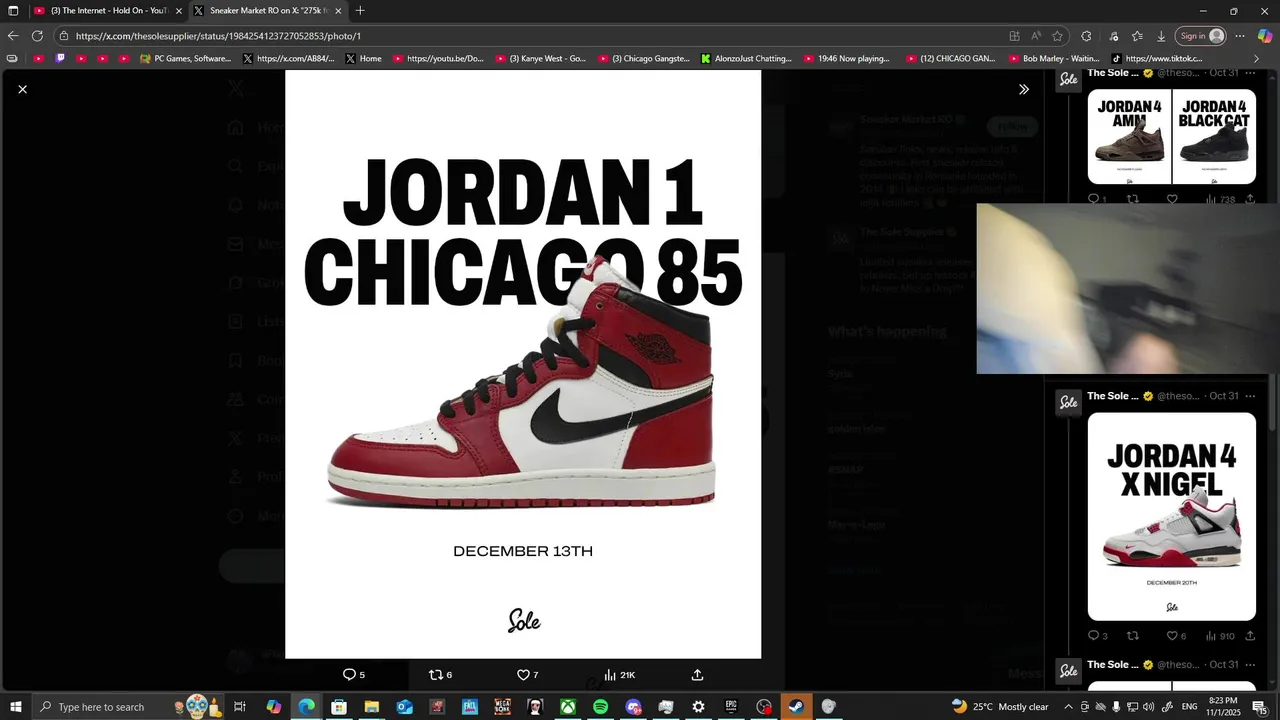This screenshot has height=720, width=1280.
Task: Open The Sole avatar on Nigel post
Action: click(1069, 403)
